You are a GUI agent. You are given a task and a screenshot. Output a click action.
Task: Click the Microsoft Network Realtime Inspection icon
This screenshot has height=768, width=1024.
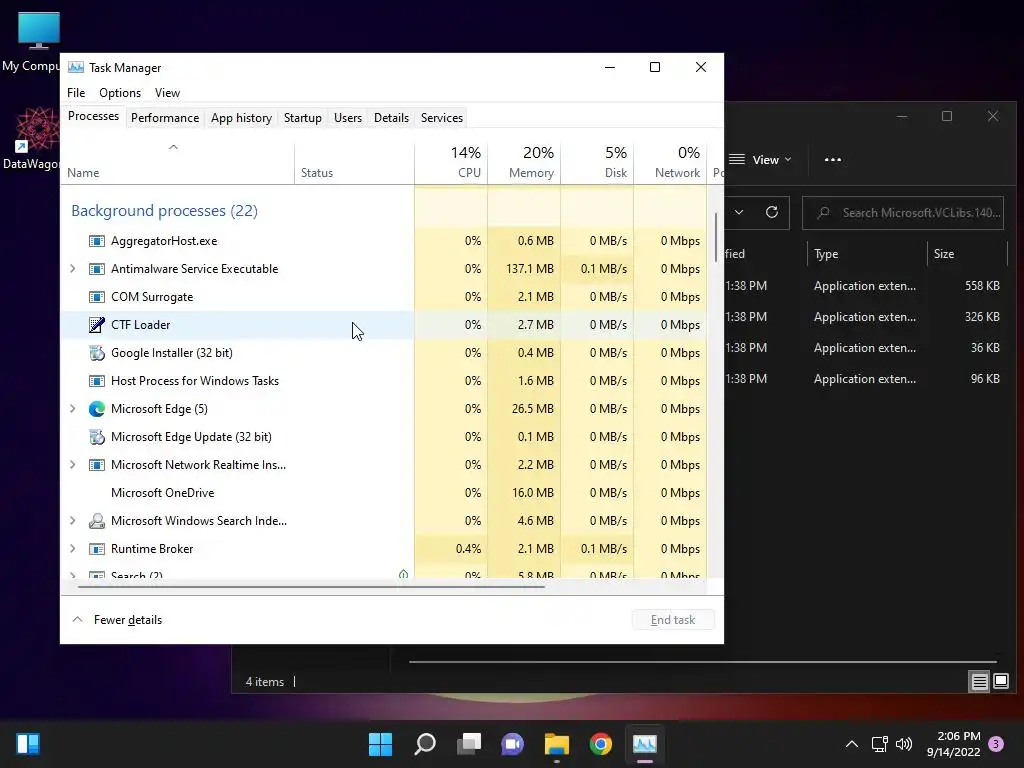pyautogui.click(x=97, y=465)
